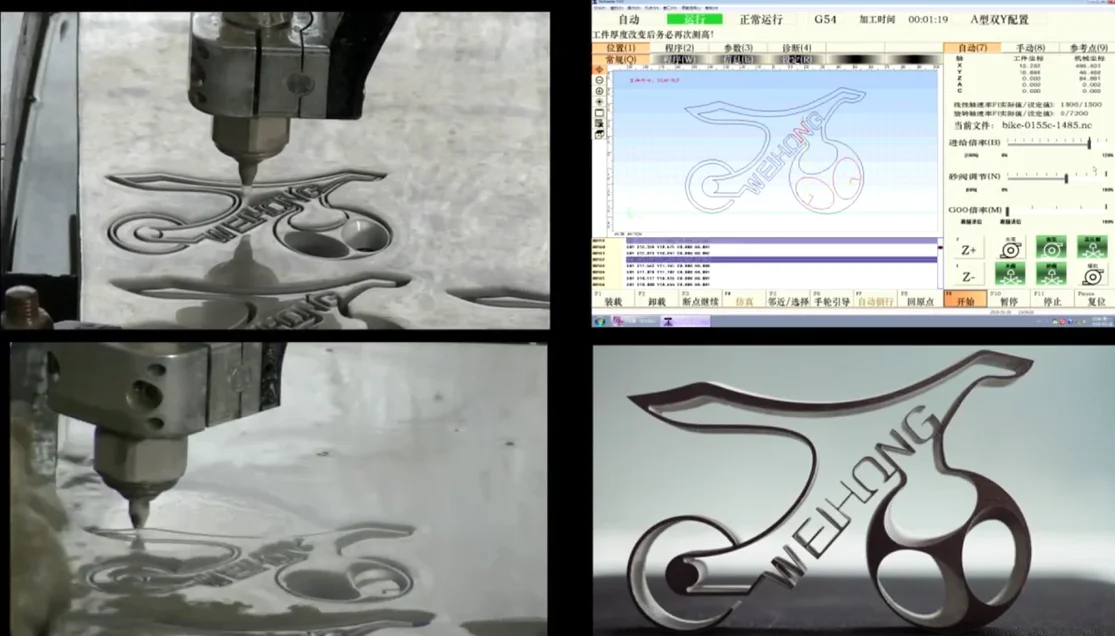The height and width of the screenshot is (636, 1115).
Task: Click the bike toolpath preview canvas
Action: tap(773, 151)
